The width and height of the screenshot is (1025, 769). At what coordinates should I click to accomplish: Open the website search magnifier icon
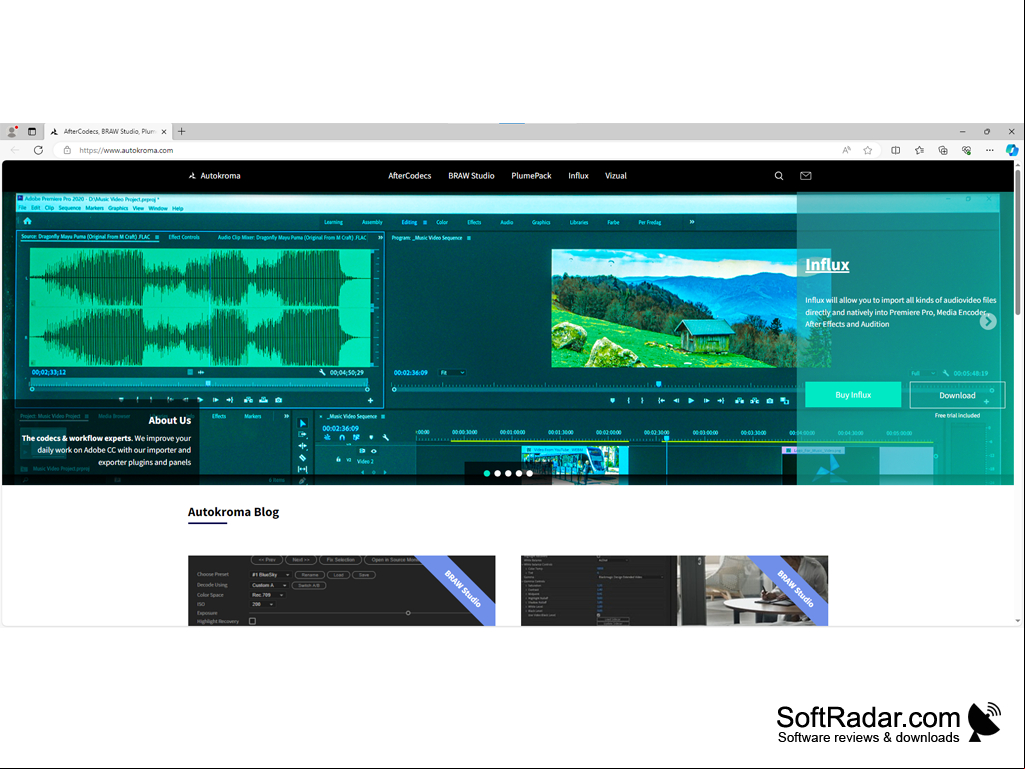point(779,176)
